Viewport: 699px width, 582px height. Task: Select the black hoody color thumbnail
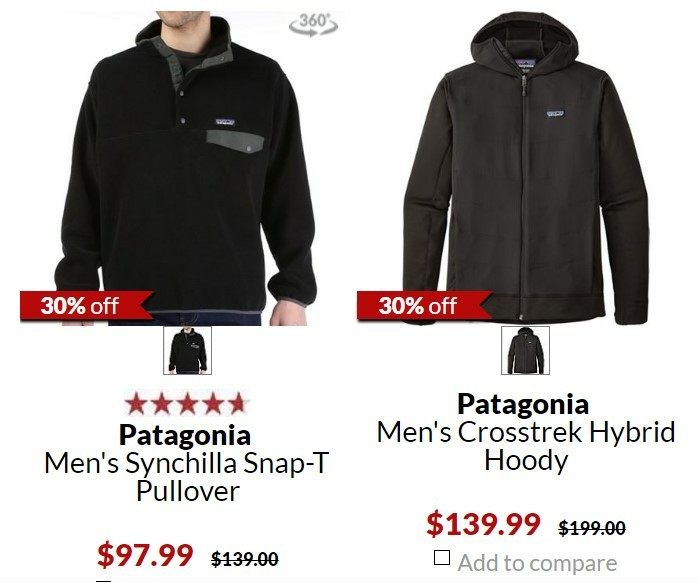(x=525, y=350)
